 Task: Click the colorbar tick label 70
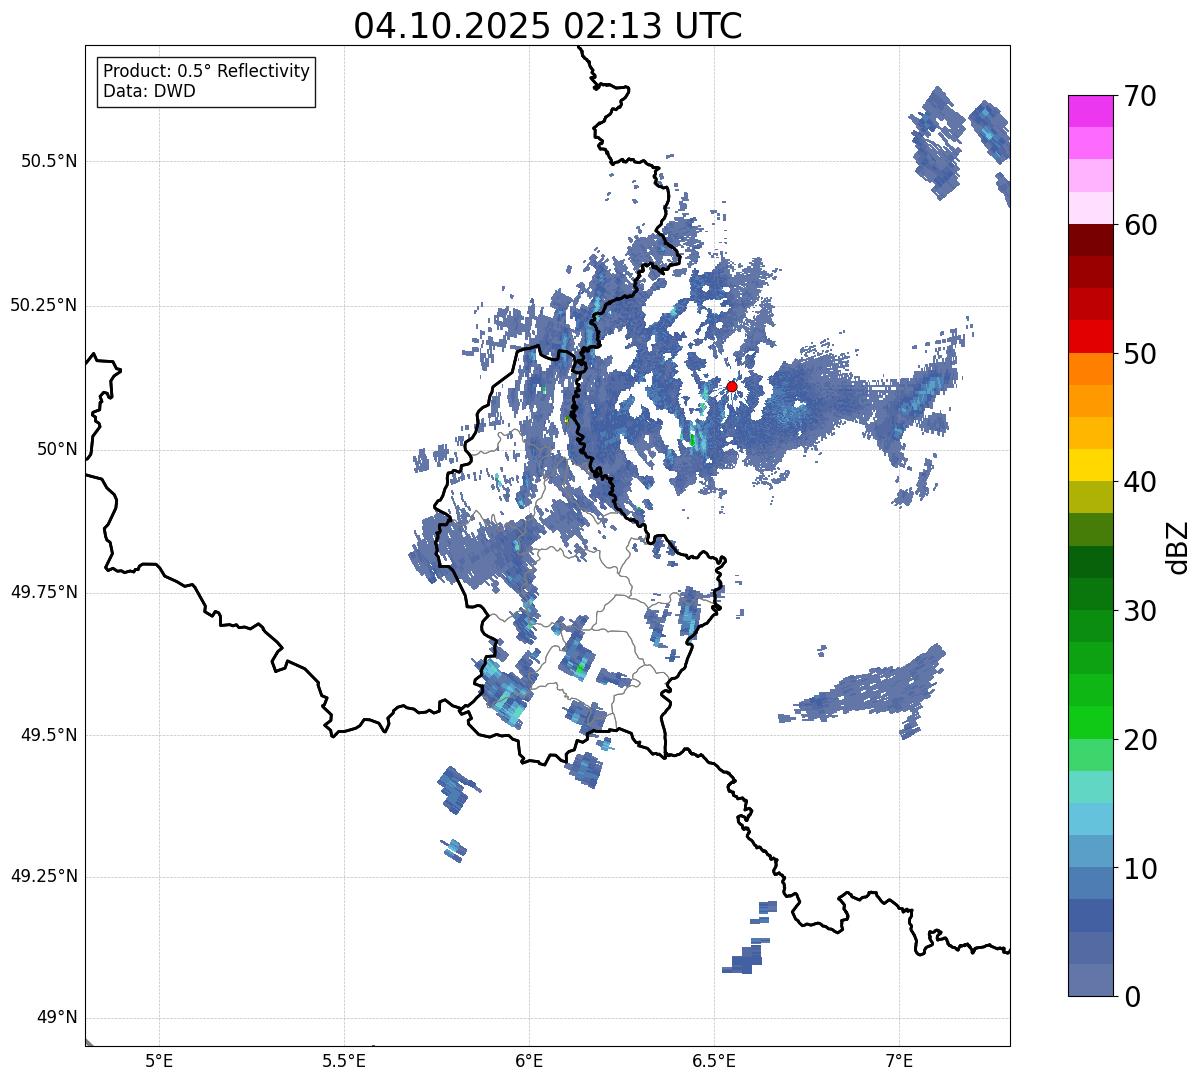pos(1139,96)
